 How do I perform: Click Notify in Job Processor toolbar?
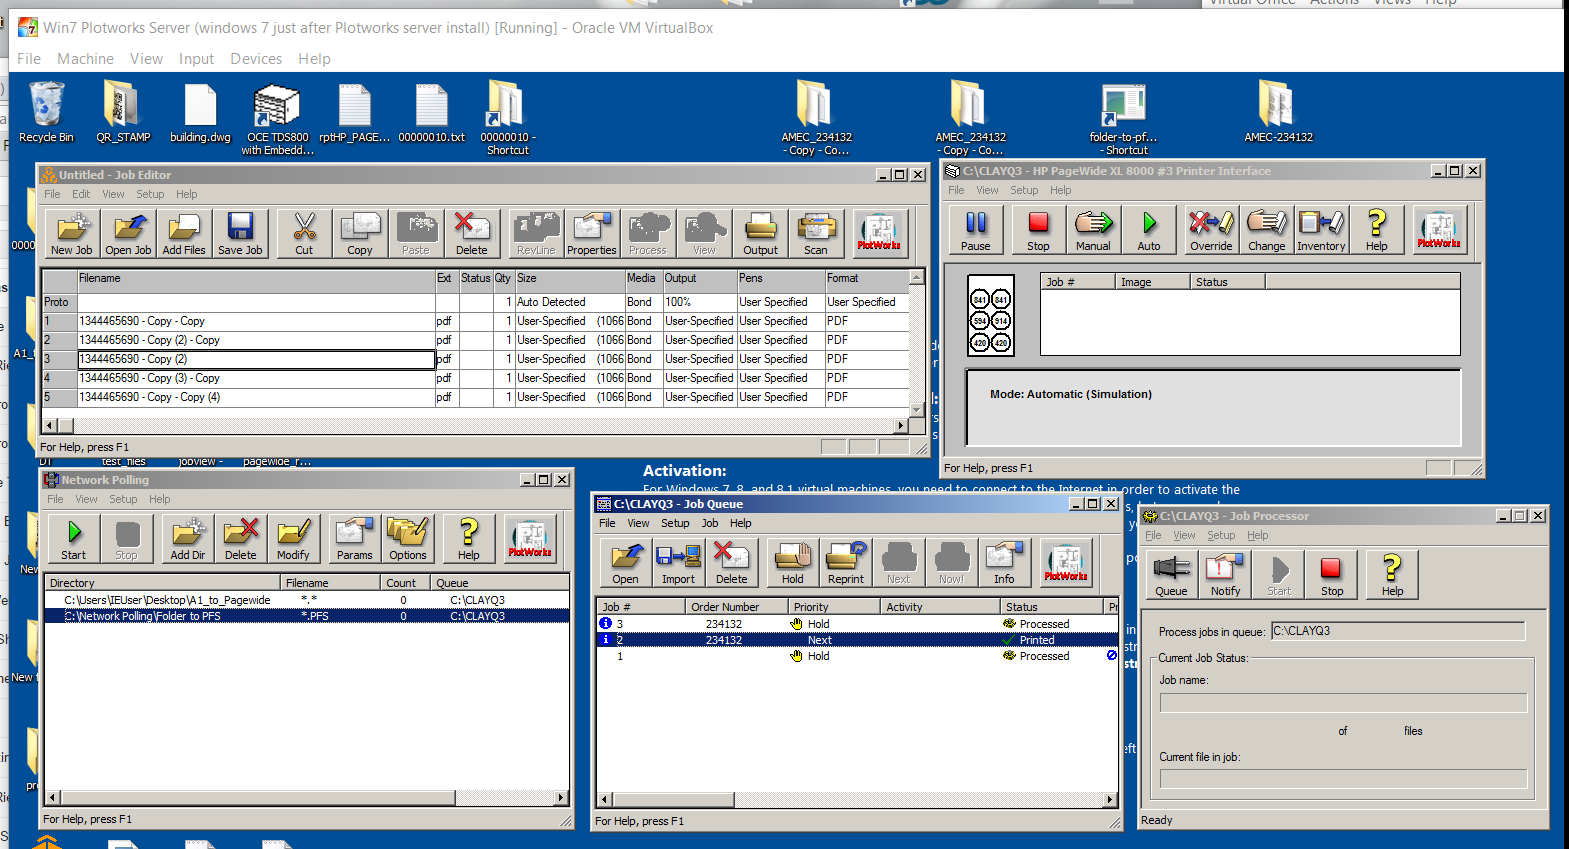(1225, 575)
